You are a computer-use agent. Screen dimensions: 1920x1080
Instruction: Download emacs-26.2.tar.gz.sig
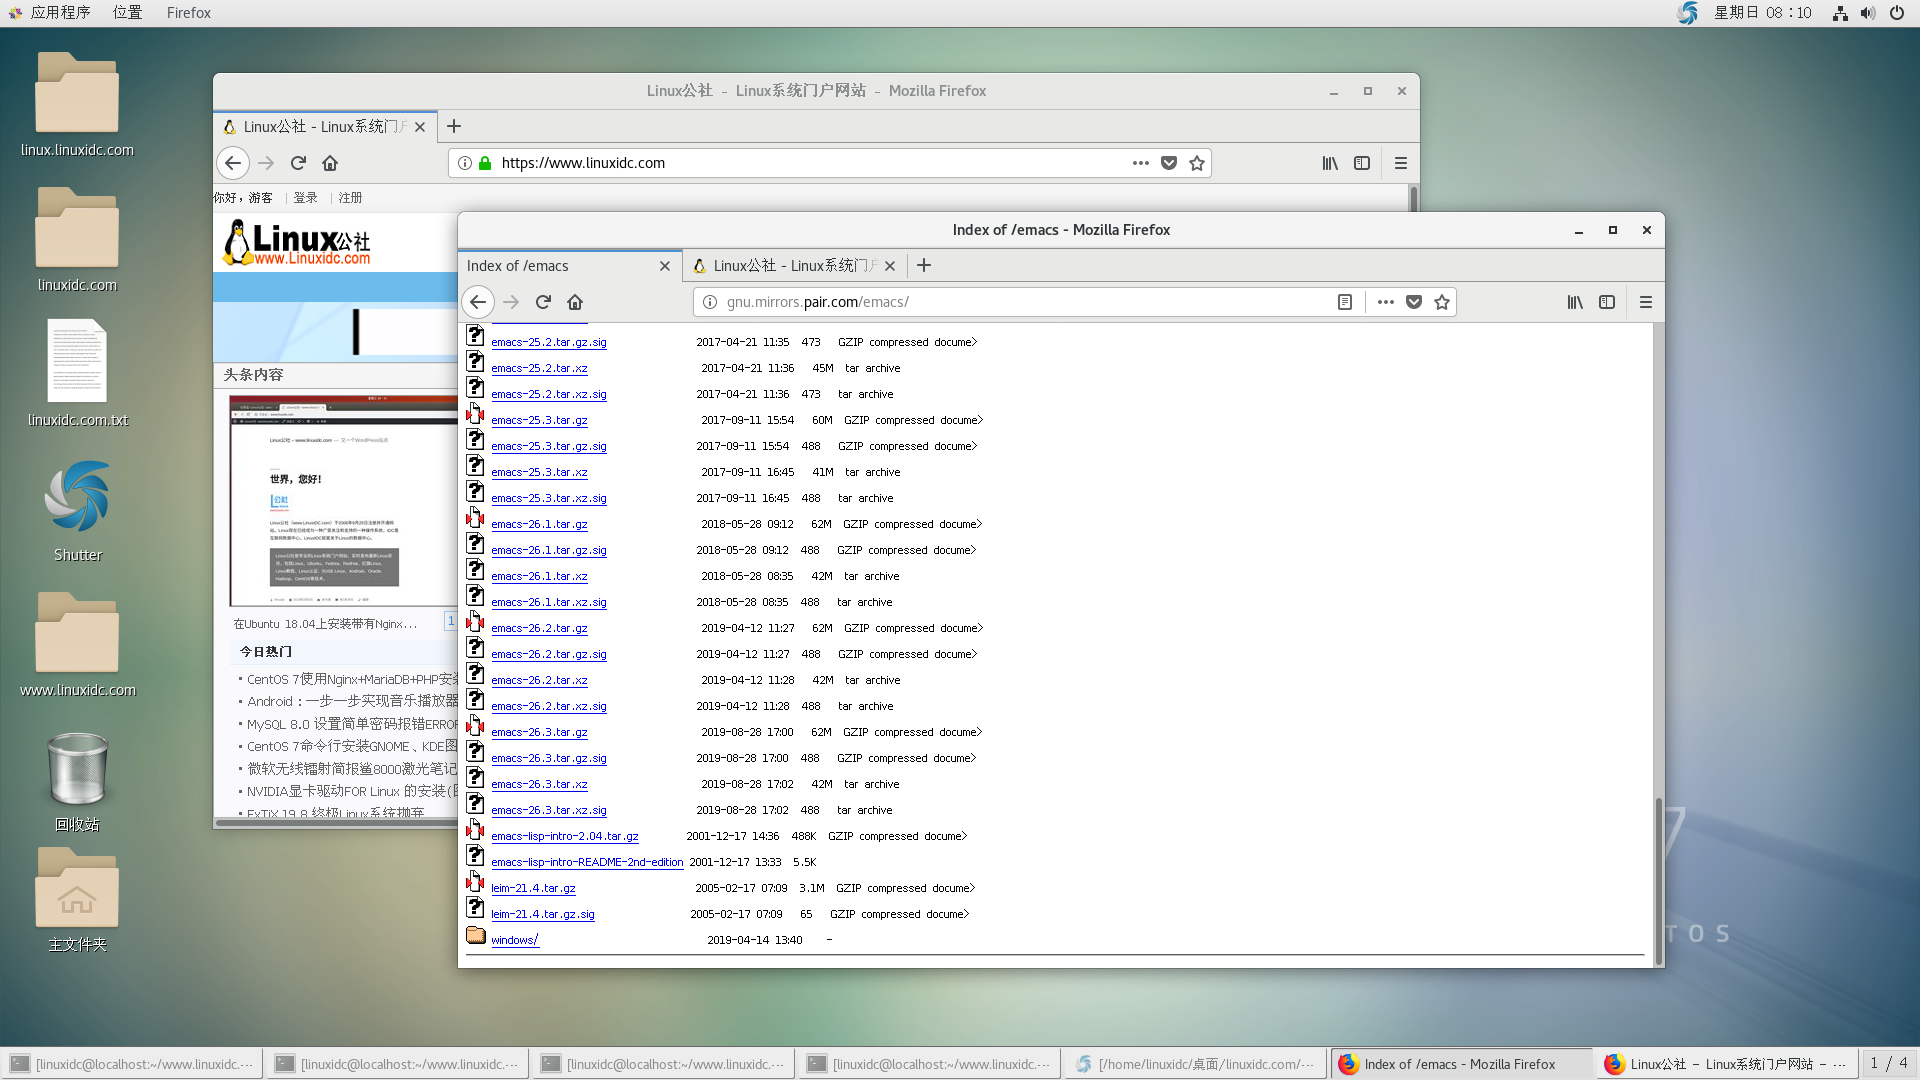coord(548,654)
